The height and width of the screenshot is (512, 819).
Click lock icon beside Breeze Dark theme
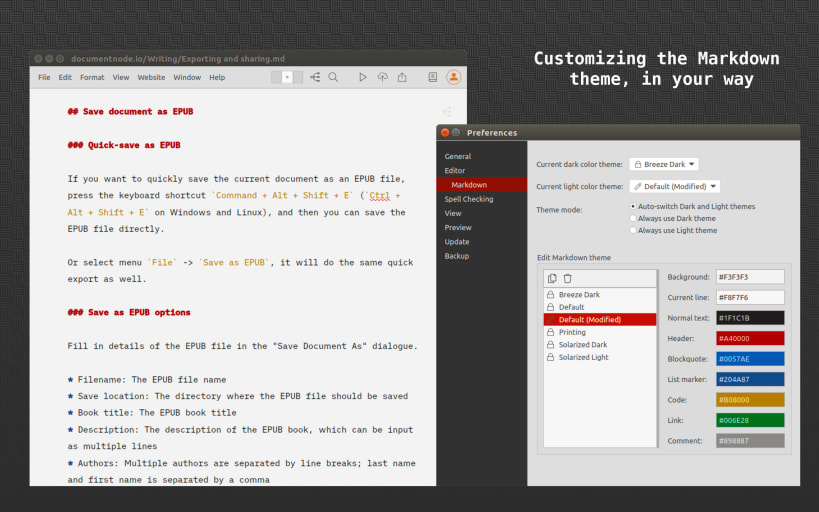click(551, 295)
